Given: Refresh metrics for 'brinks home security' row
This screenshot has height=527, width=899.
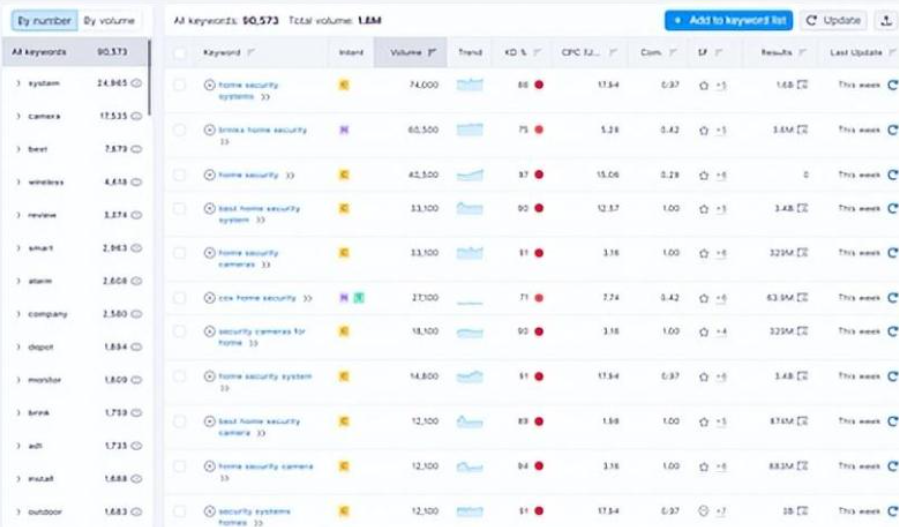Looking at the screenshot, I should click(892, 130).
